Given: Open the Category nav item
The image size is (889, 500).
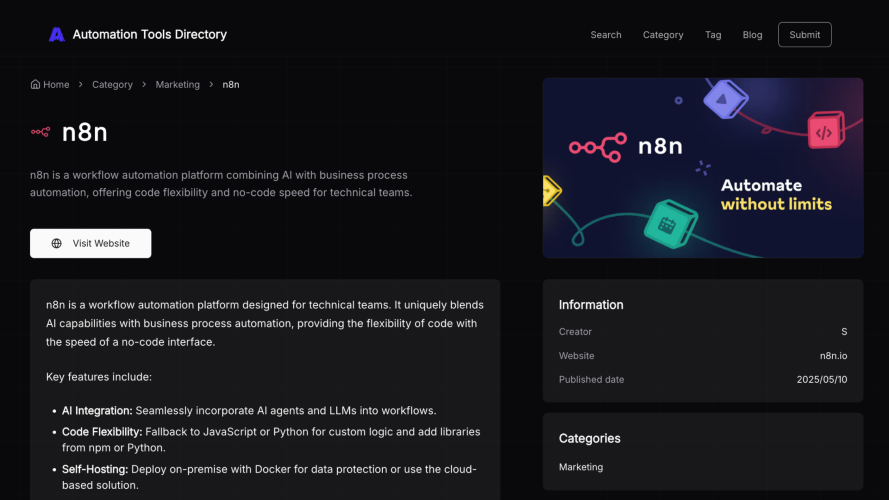Looking at the screenshot, I should pos(663,35).
